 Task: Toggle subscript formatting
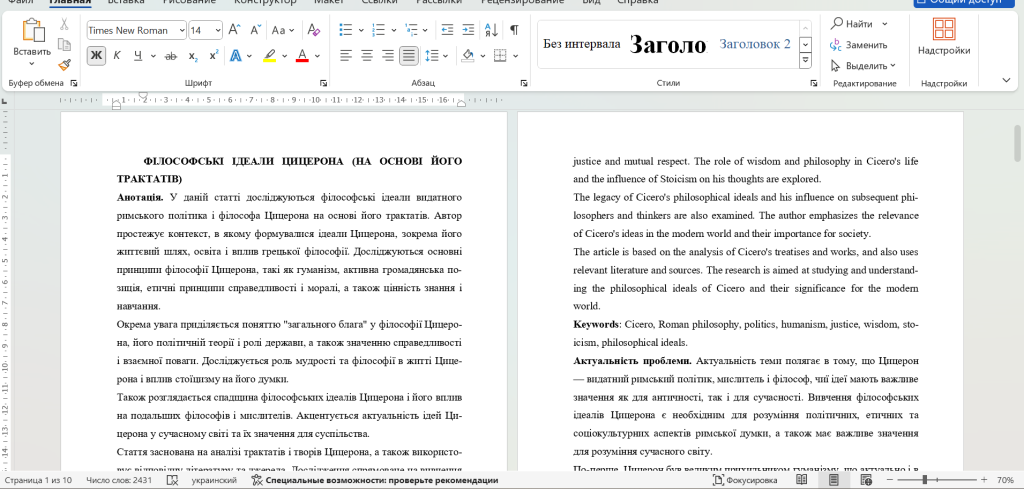pyautogui.click(x=193, y=56)
